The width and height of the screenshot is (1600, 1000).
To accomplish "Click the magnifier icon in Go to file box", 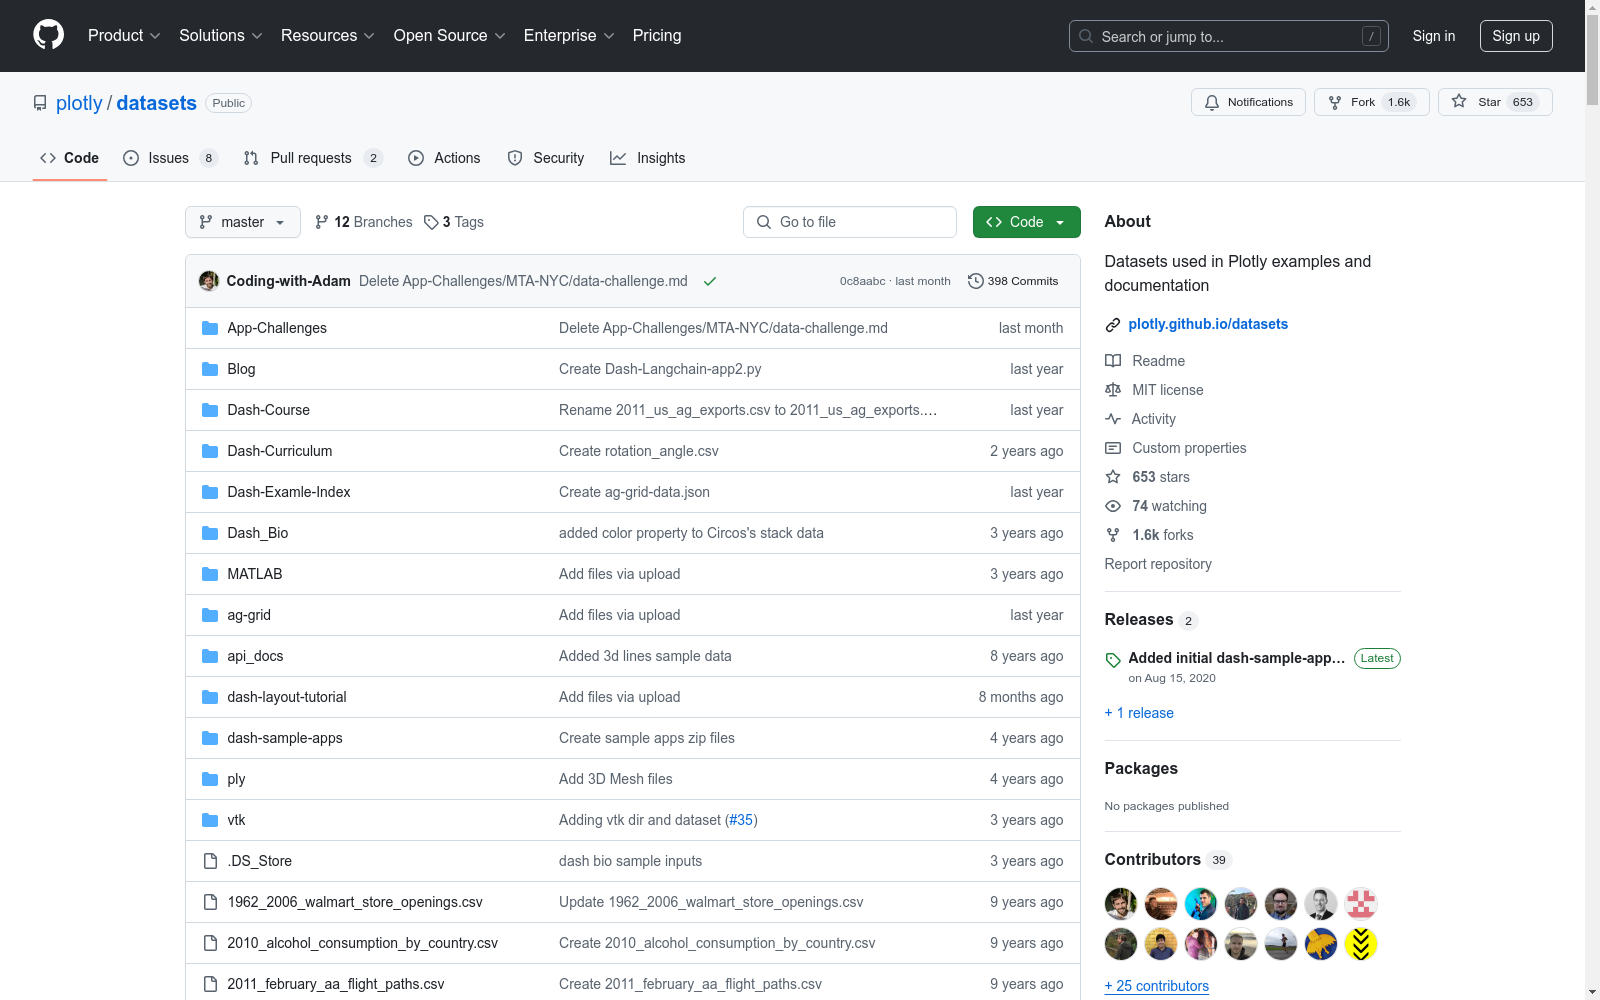I will click(x=764, y=222).
